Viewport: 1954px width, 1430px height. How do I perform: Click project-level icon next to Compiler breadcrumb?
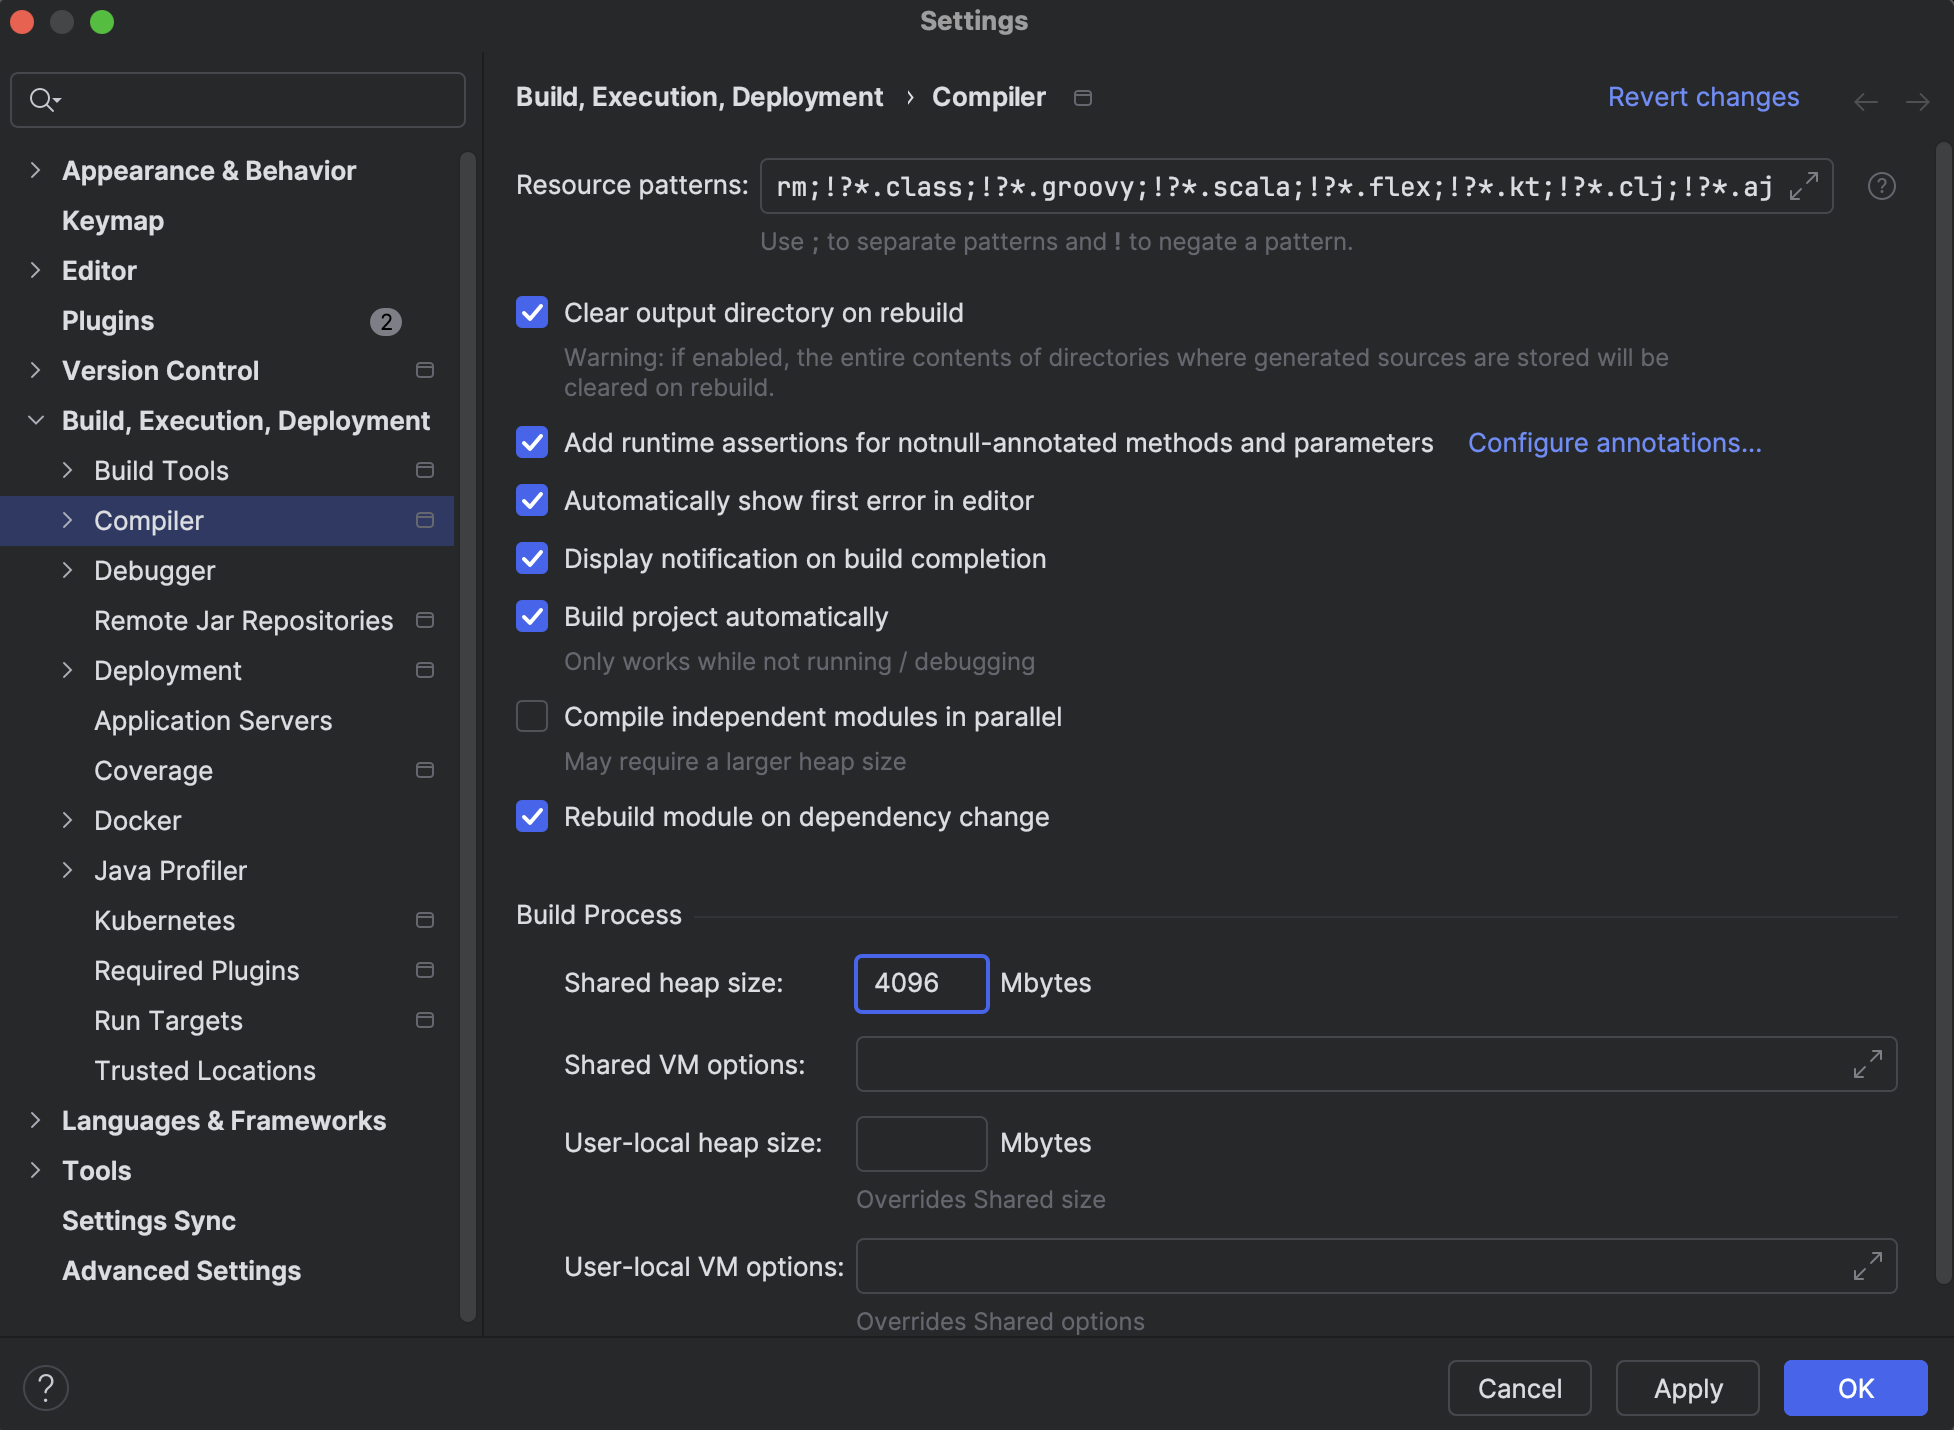1082,98
